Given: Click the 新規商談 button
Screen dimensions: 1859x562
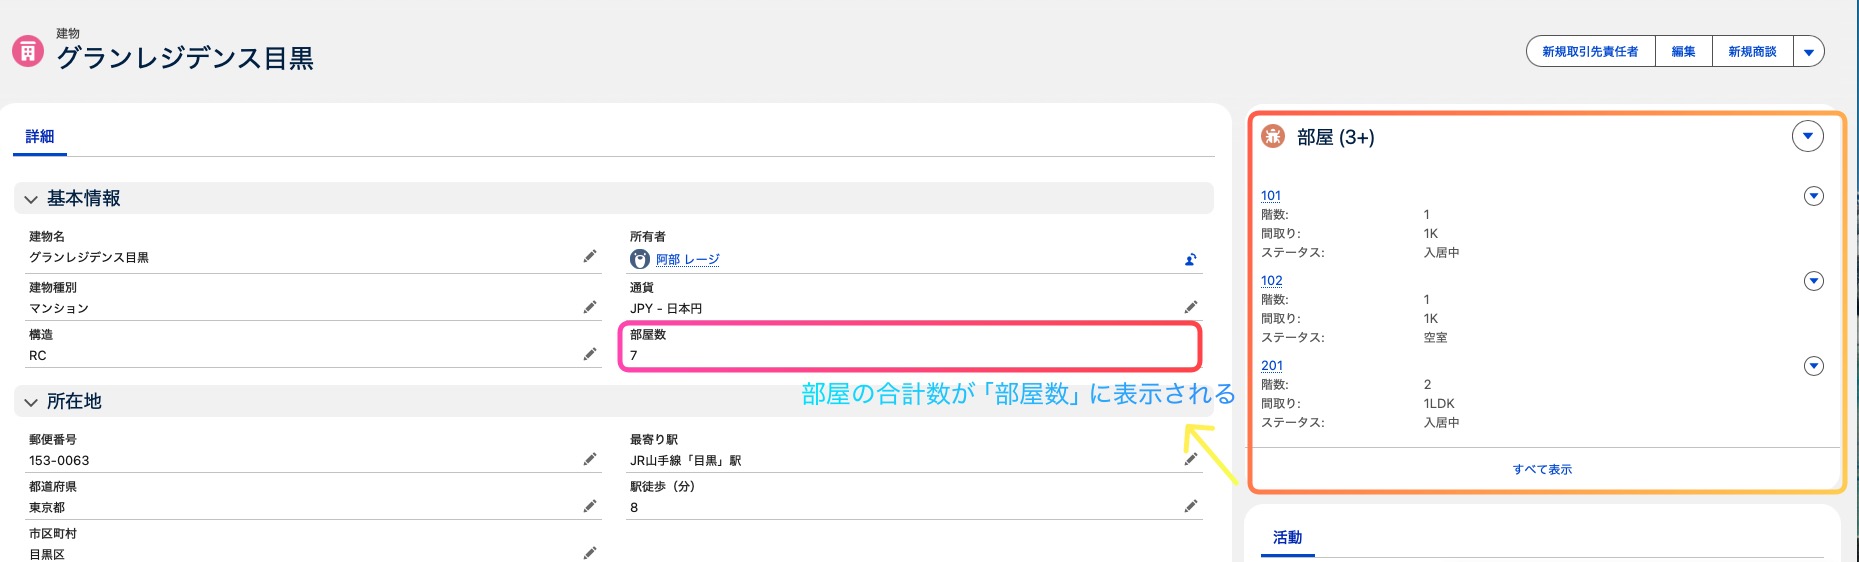Looking at the screenshot, I should pos(1753,52).
